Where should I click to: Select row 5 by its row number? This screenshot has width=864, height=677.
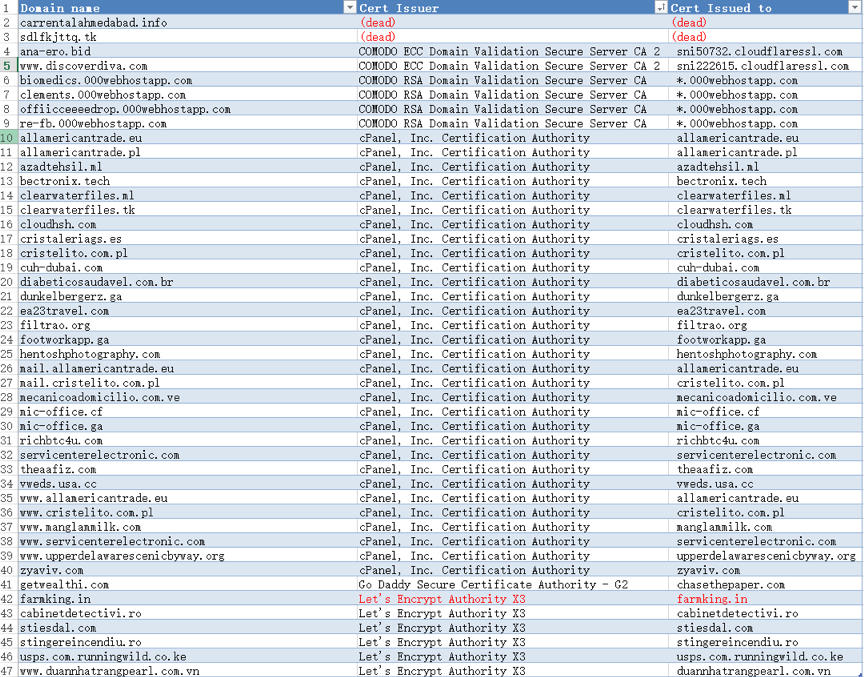8,66
